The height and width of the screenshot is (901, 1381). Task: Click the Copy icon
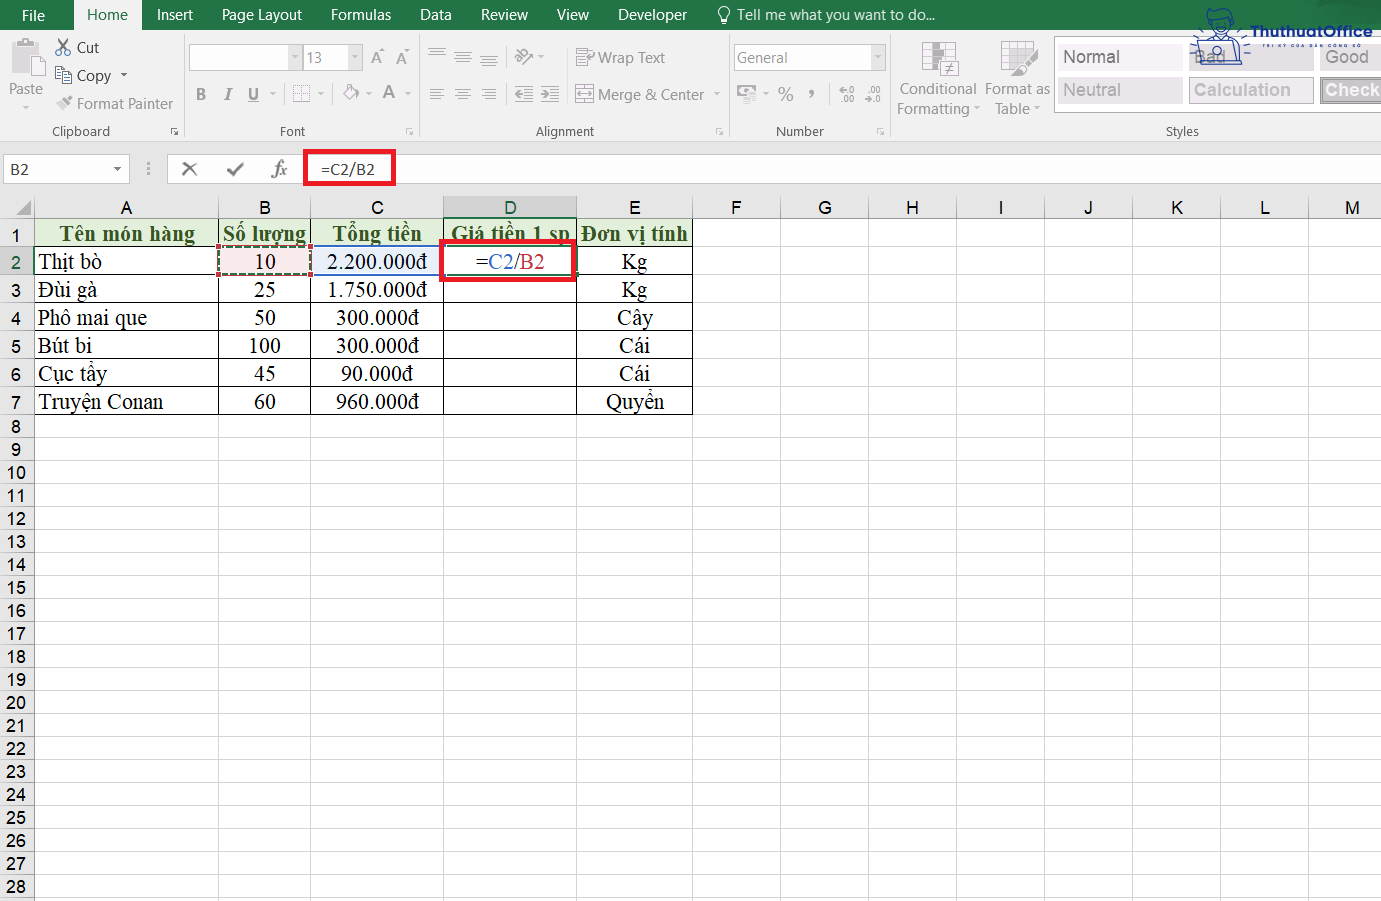click(62, 75)
